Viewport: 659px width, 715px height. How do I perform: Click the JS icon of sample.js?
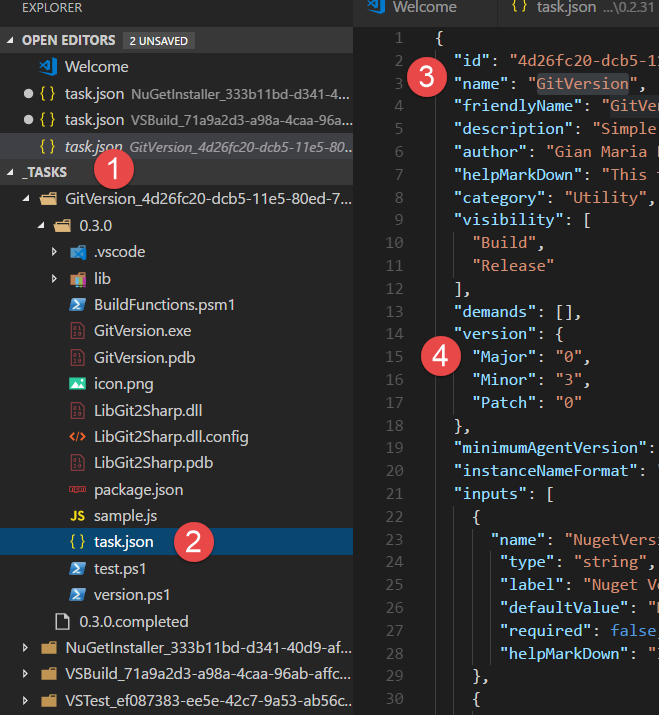pyautogui.click(x=77, y=516)
